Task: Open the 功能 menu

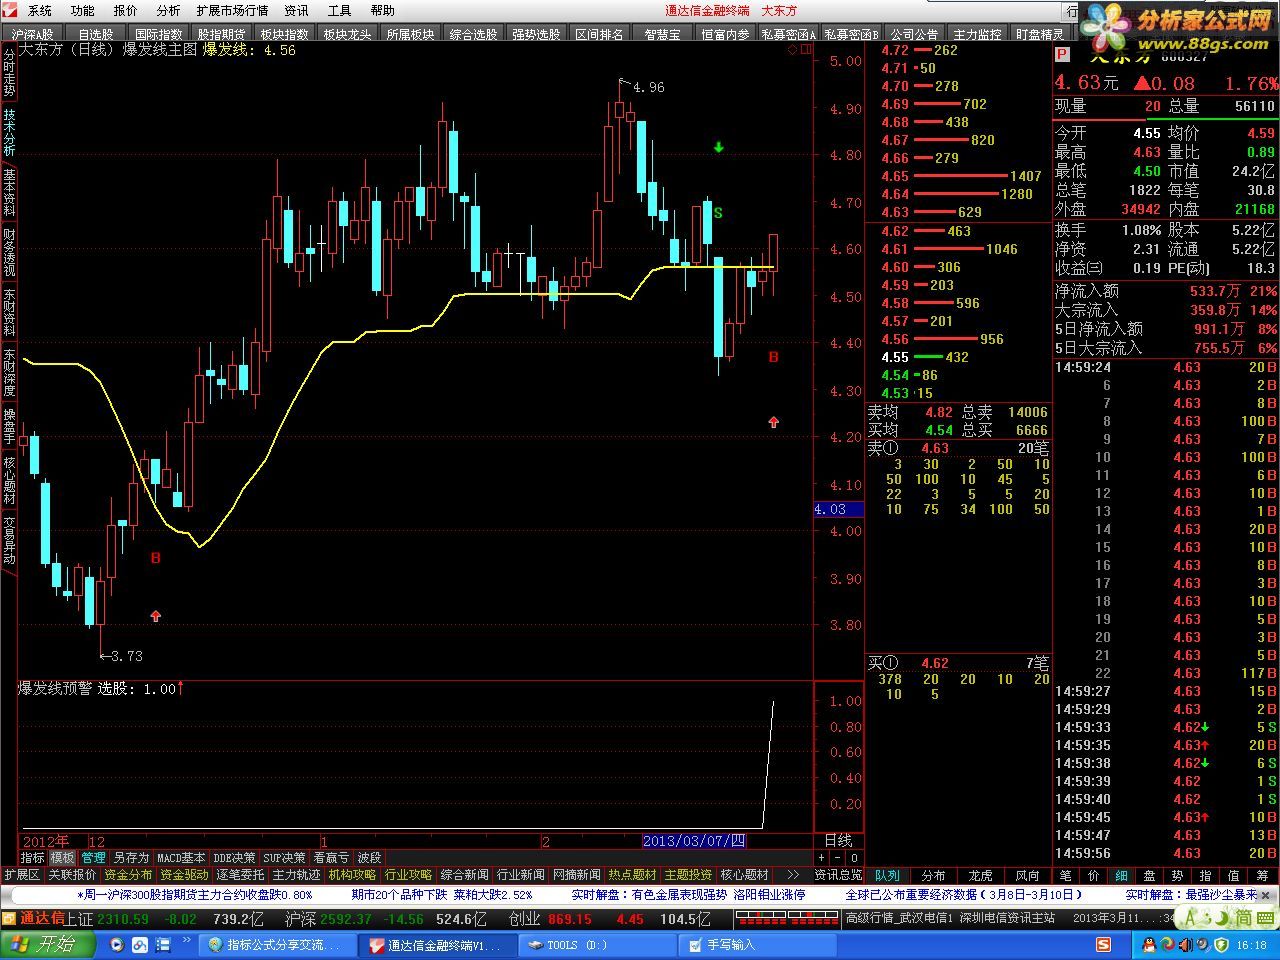Action: [82, 11]
